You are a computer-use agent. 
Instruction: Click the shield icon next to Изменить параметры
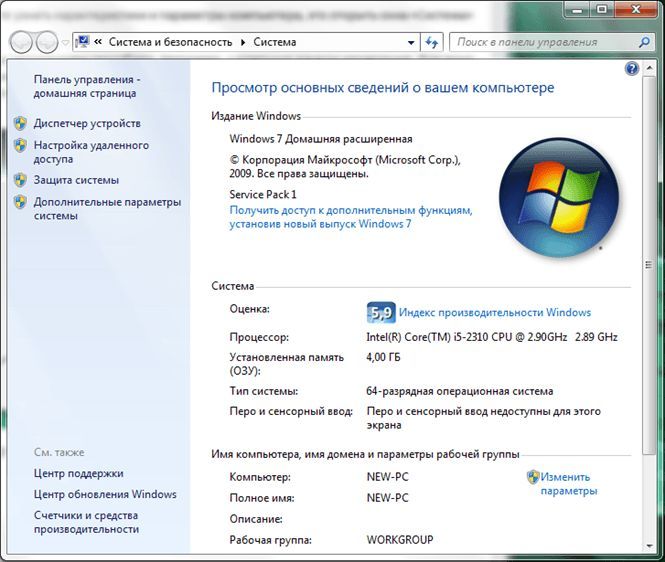coord(533,477)
